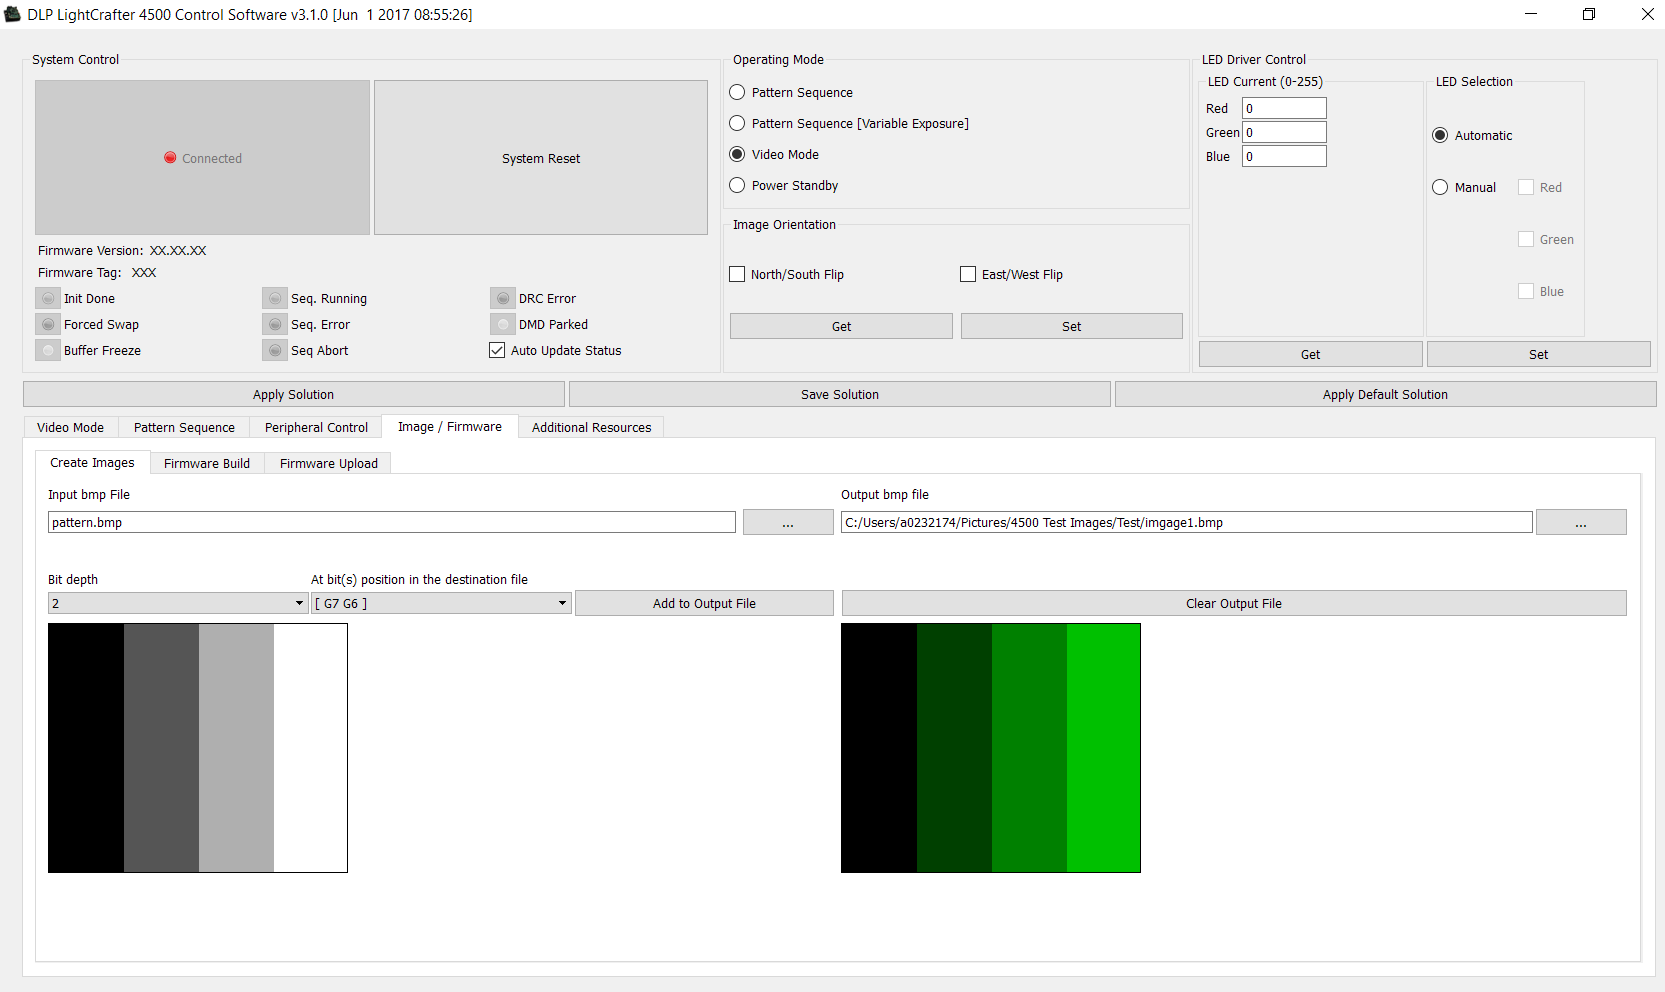Tick the Red LED checkbox
Image resolution: width=1665 pixels, height=992 pixels.
(1526, 187)
